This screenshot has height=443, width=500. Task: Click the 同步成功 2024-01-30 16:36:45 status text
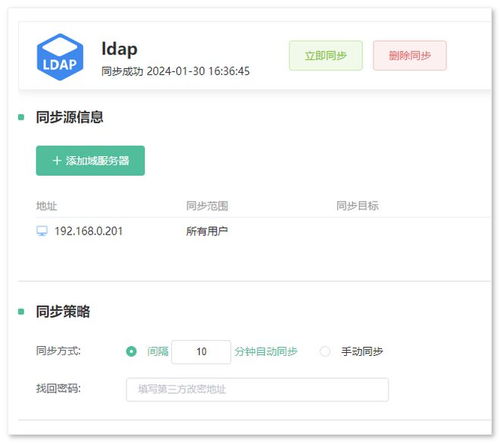[x=175, y=71]
